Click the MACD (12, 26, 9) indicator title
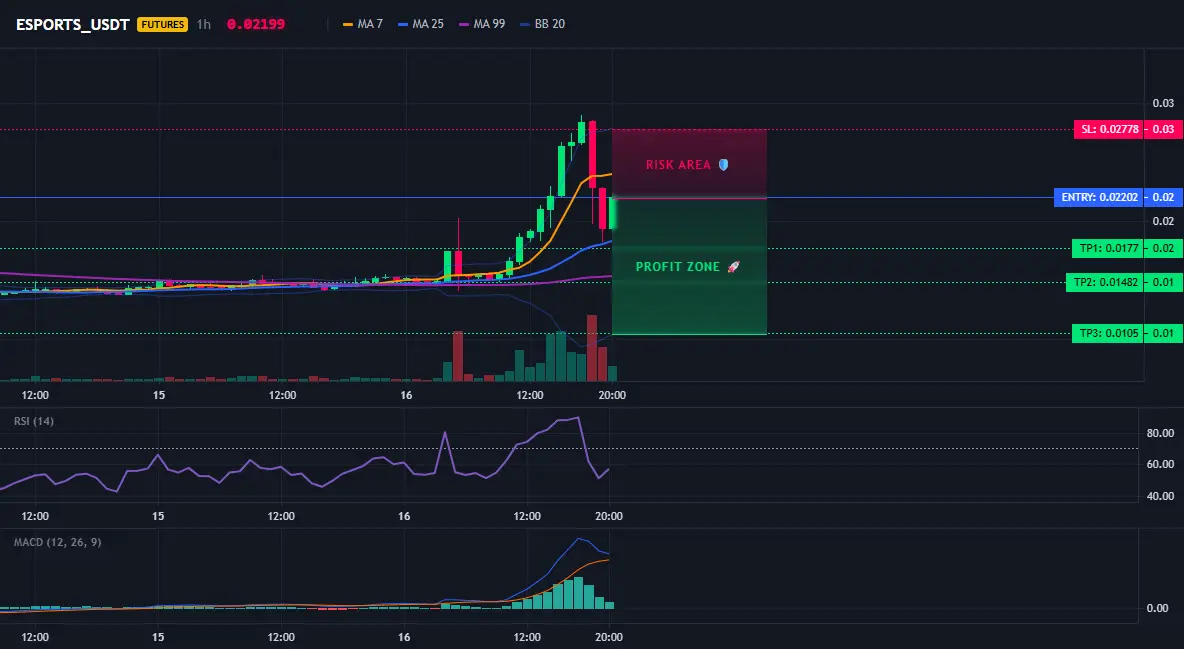 coord(57,542)
